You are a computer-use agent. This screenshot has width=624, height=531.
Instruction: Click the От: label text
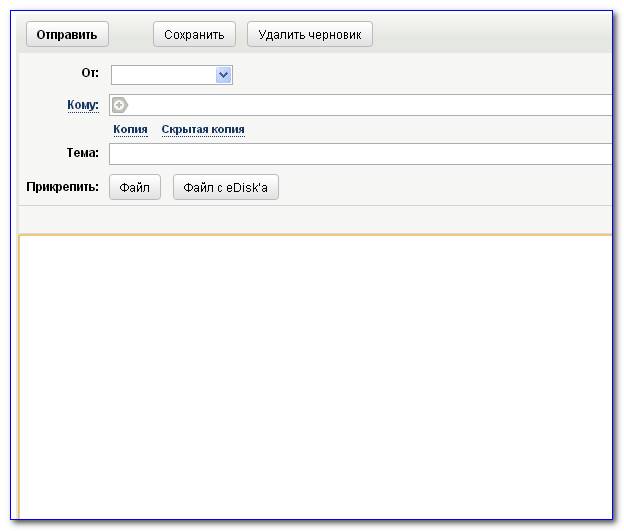(x=90, y=74)
